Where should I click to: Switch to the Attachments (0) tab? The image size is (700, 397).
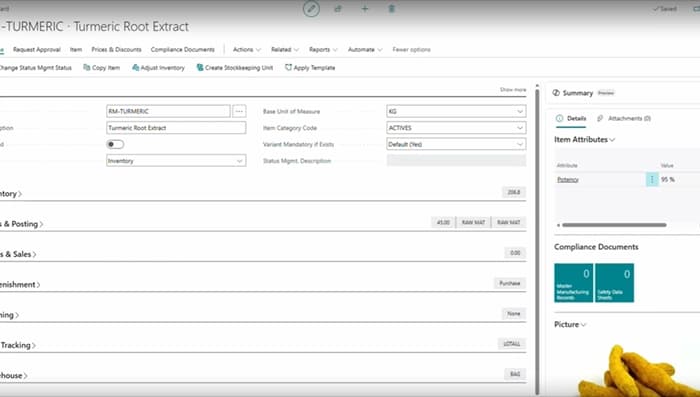point(624,118)
